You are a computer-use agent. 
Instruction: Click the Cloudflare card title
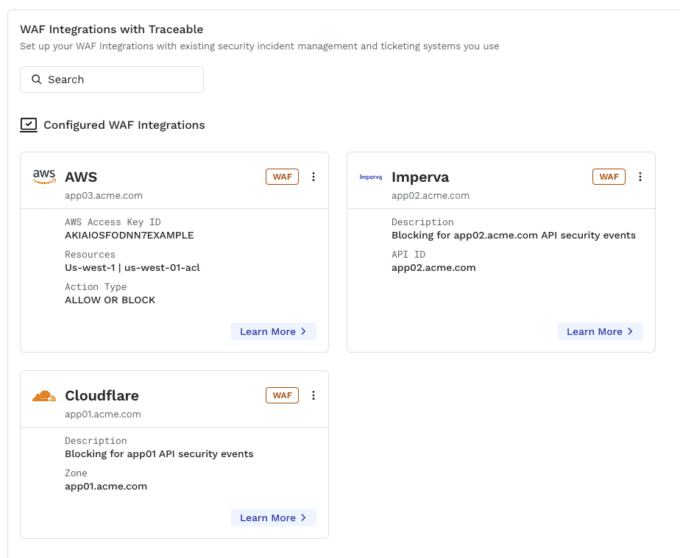click(x=102, y=395)
